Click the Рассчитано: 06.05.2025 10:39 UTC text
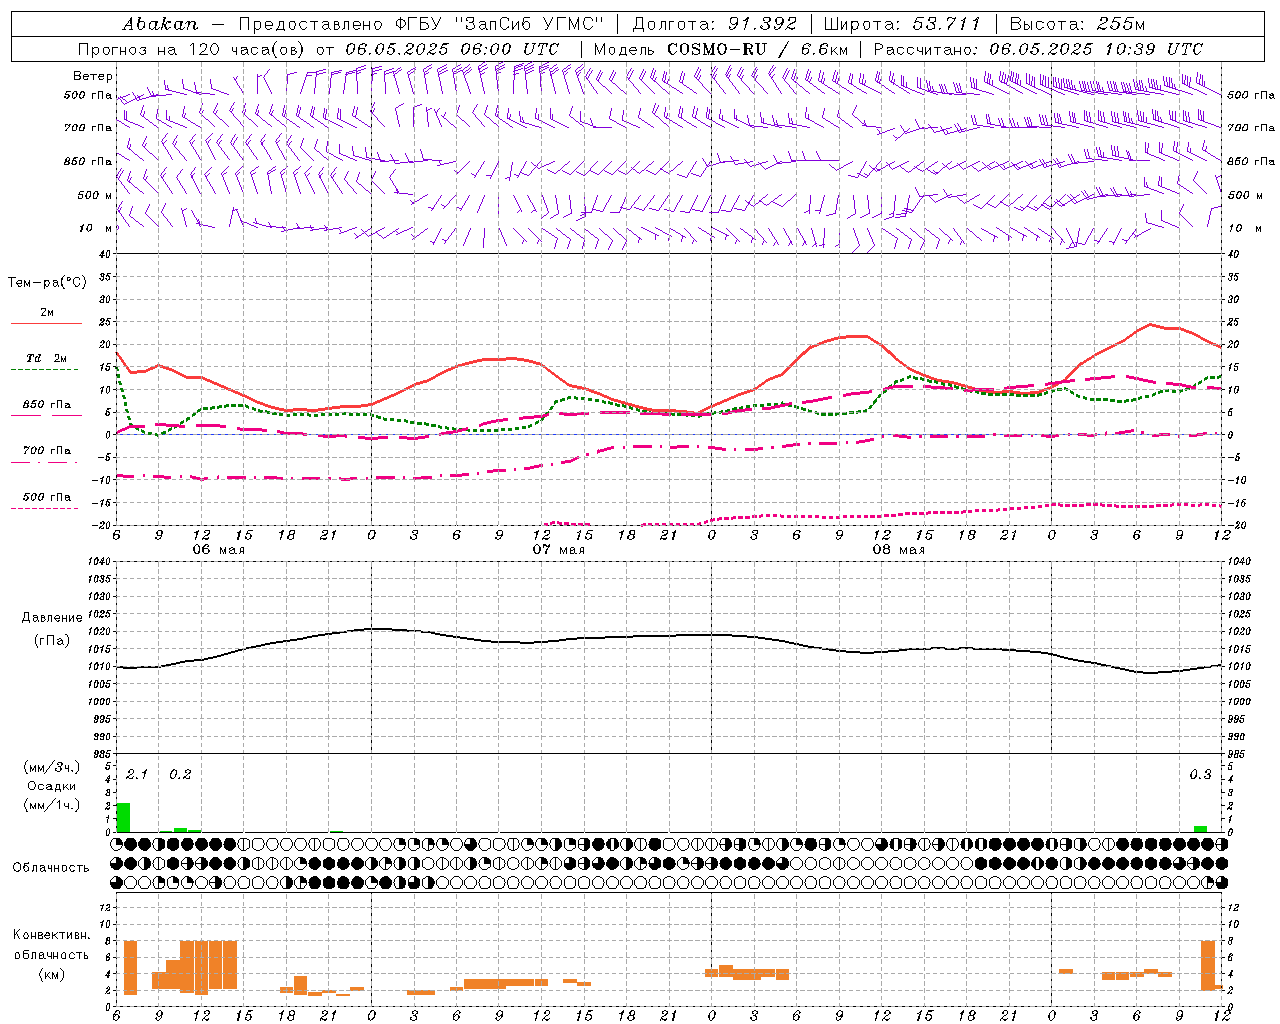 (1038, 49)
